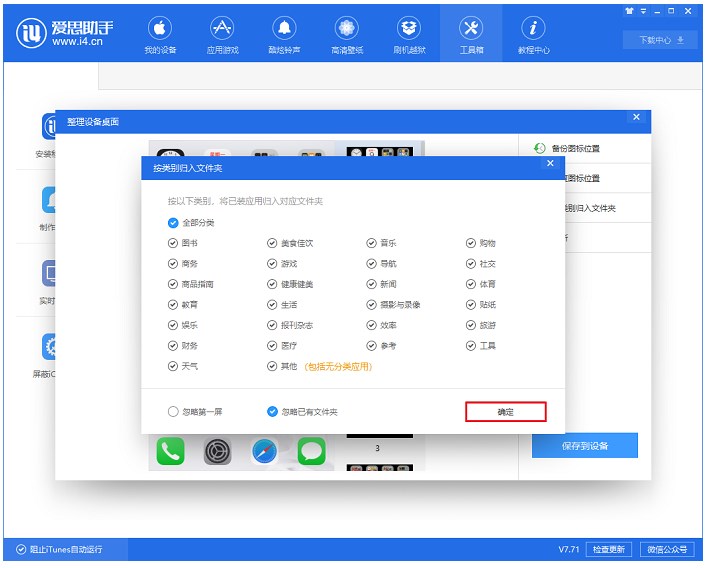Click the 检查更新 button

609,549
